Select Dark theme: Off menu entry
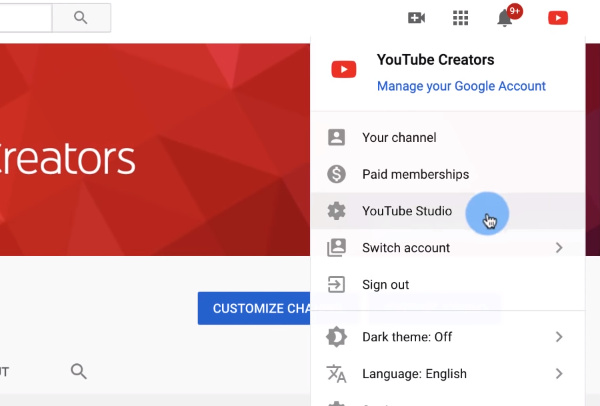This screenshot has width=600, height=406. (x=448, y=337)
